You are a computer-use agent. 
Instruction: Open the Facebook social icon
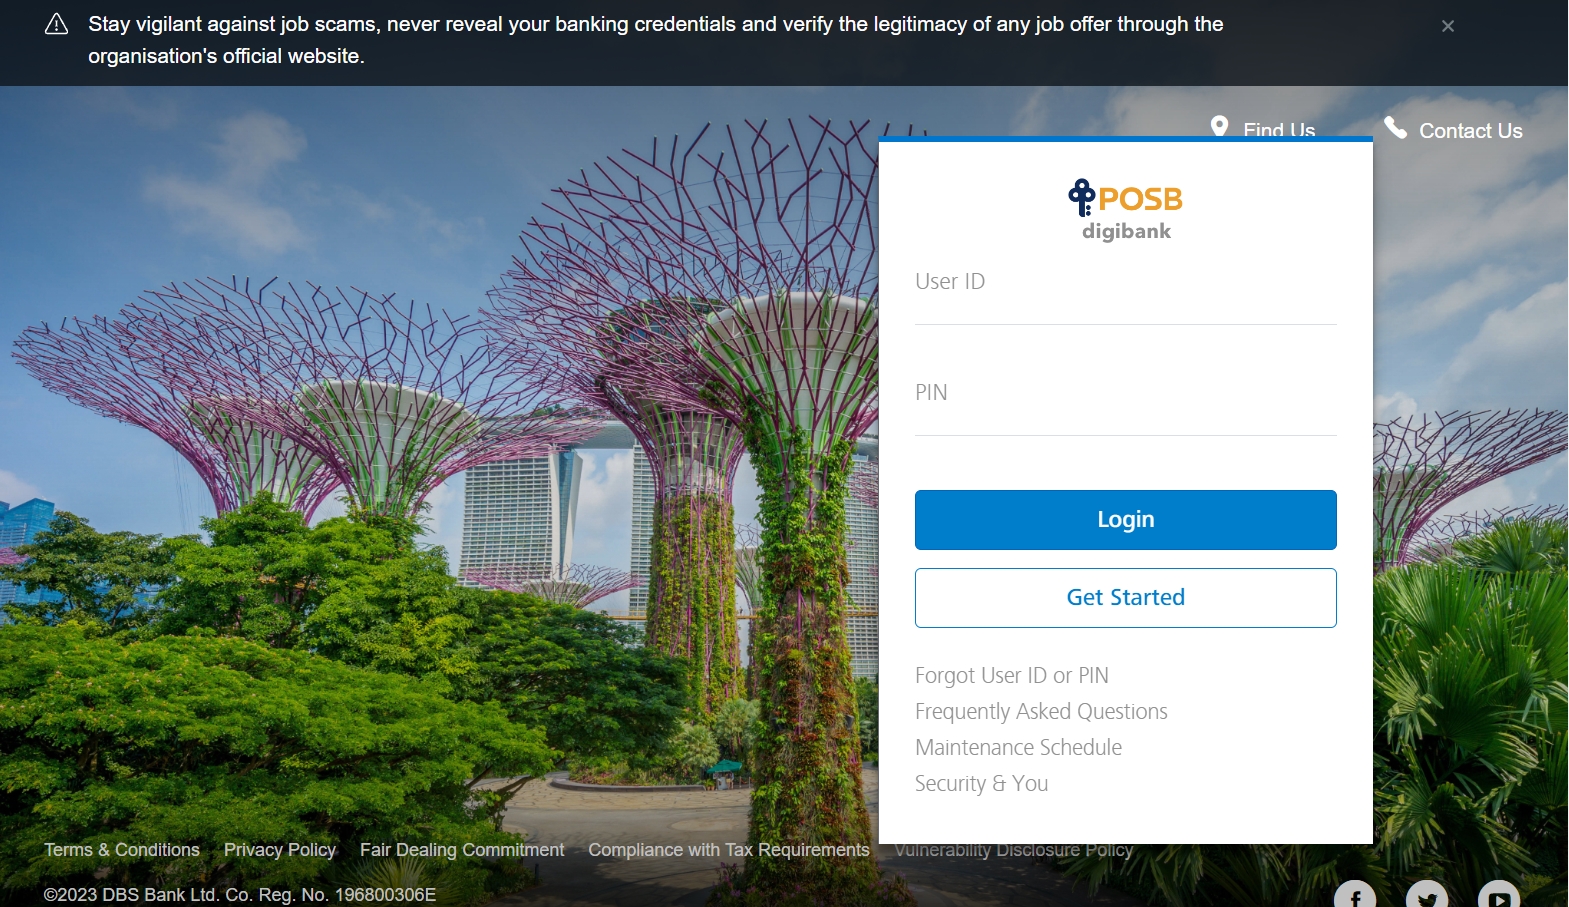(x=1355, y=896)
